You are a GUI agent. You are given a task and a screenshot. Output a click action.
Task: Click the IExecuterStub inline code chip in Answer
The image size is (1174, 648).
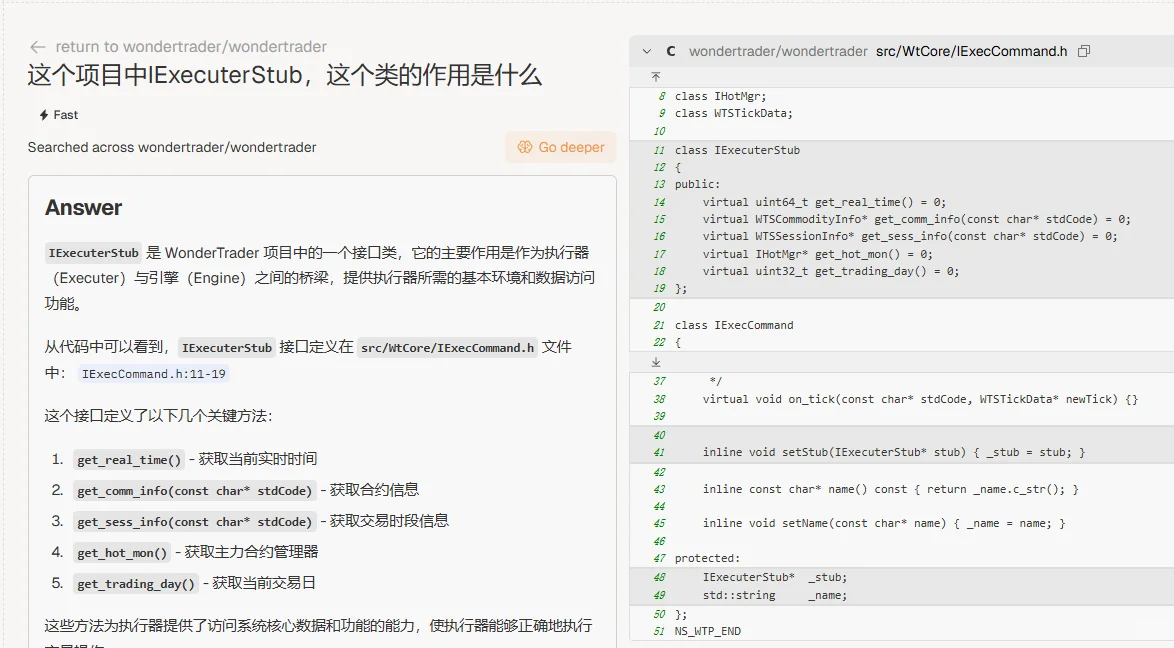coord(93,252)
